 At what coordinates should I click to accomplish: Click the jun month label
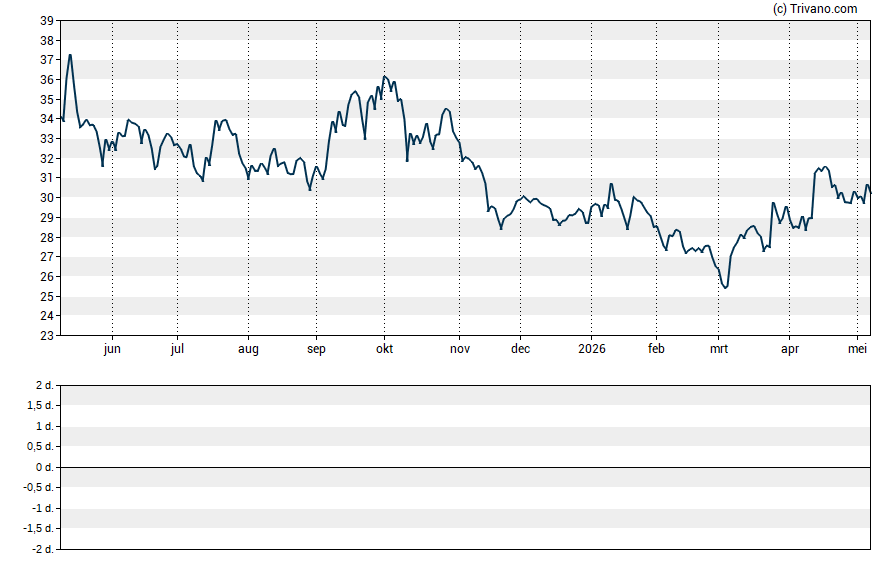point(112,349)
